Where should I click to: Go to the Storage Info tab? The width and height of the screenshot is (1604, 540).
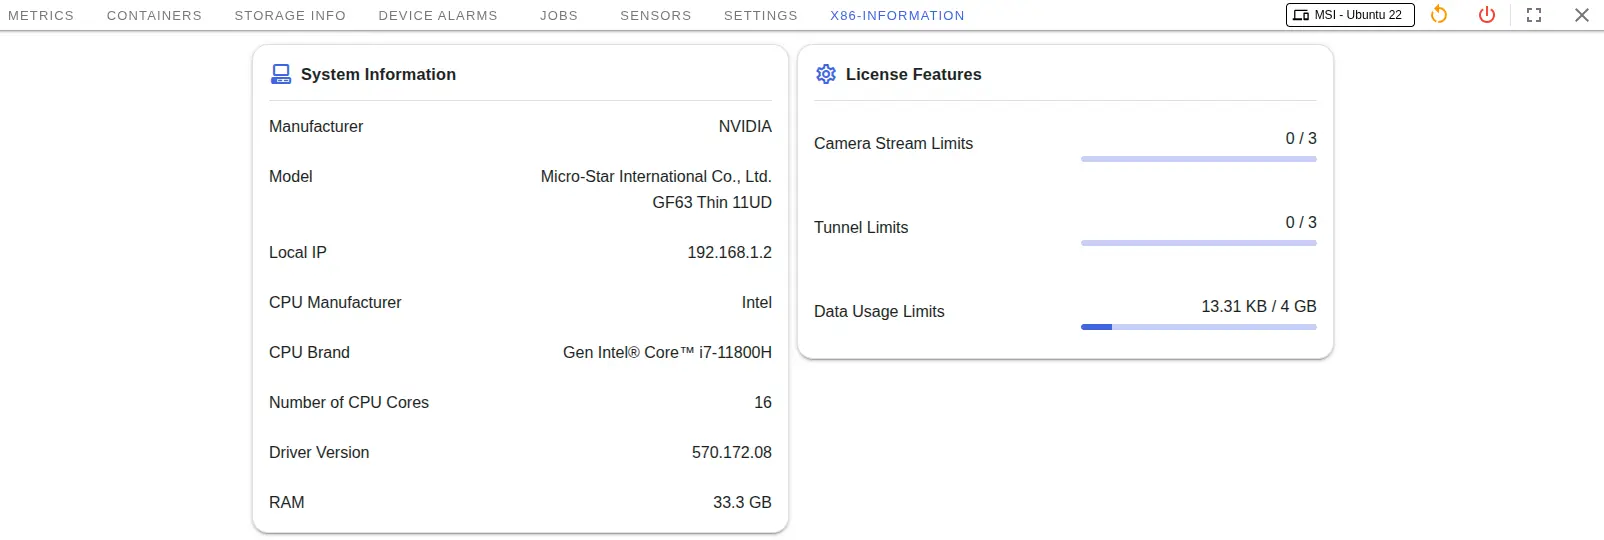click(290, 16)
